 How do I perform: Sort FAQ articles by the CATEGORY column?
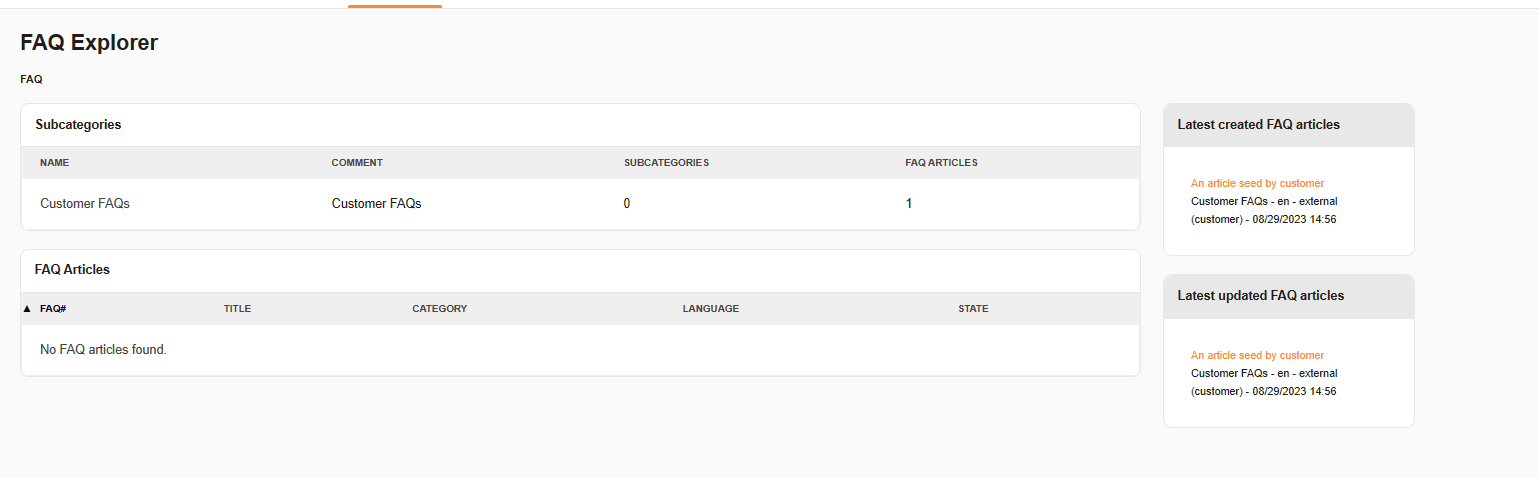pyautogui.click(x=439, y=309)
